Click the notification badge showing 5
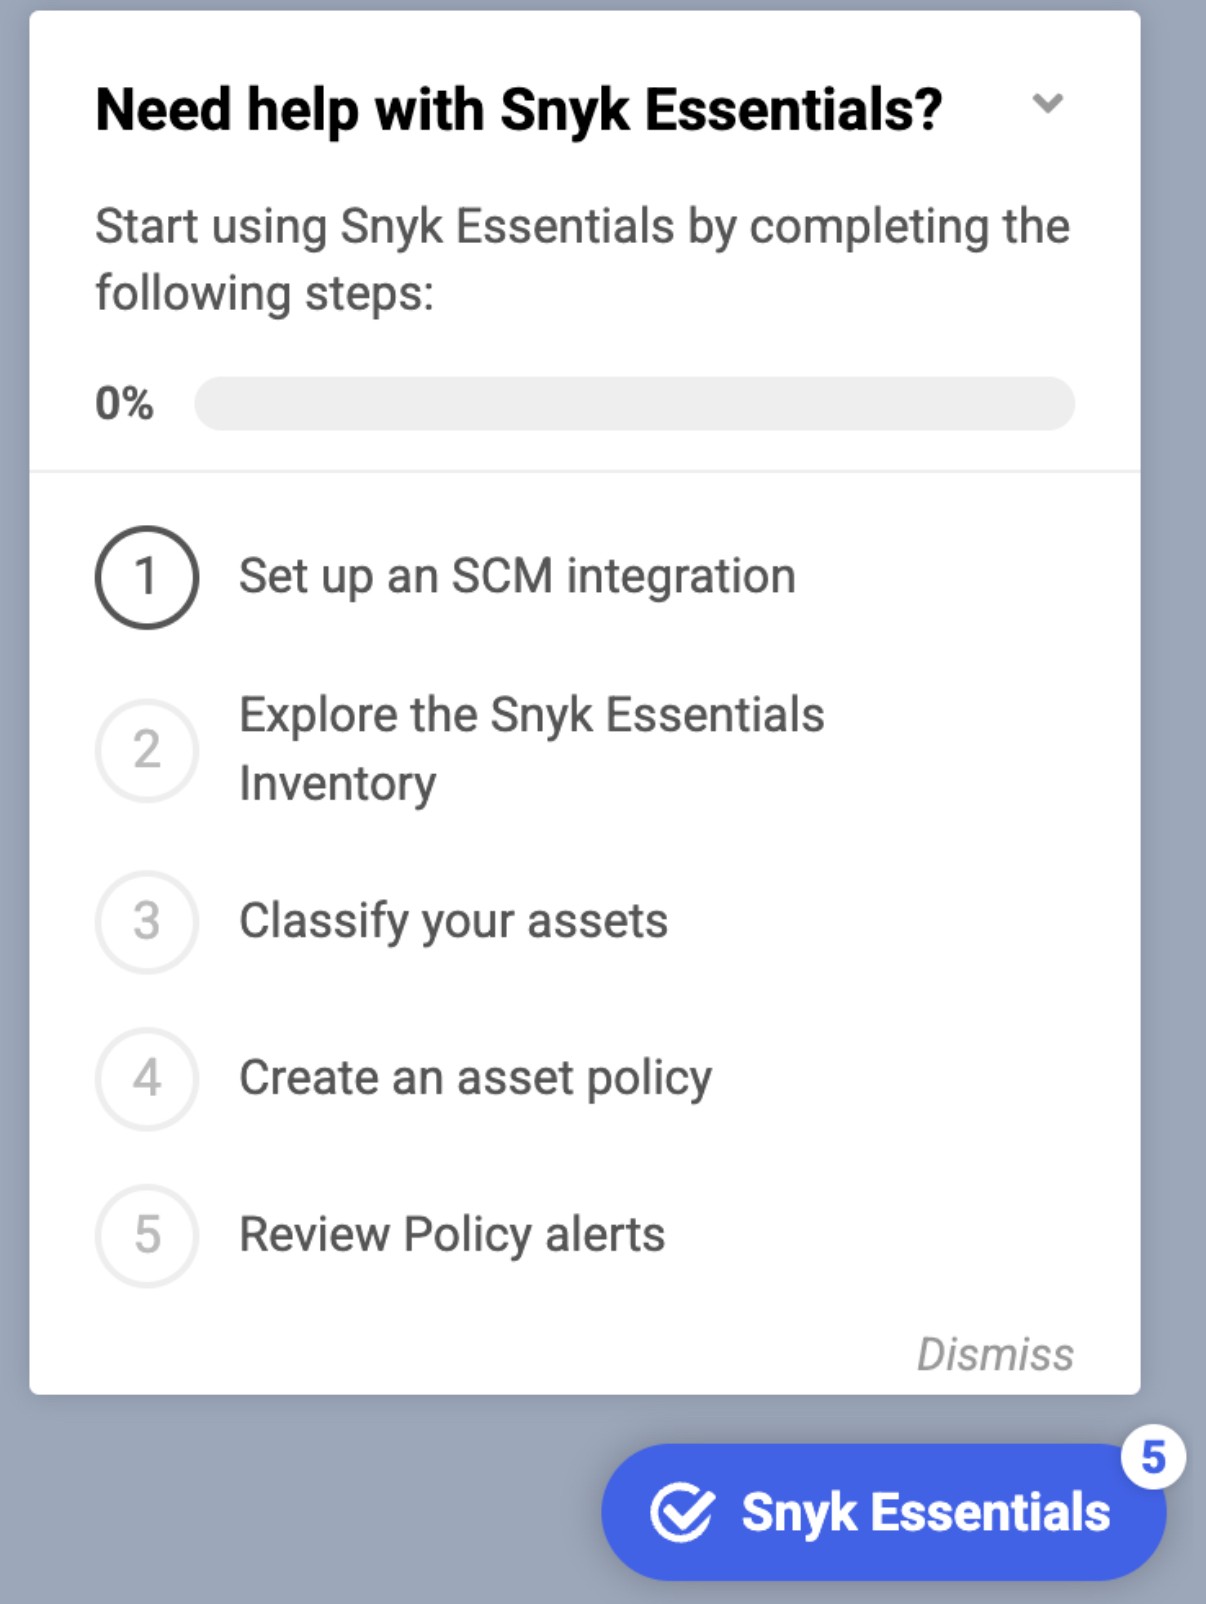Screen dimensions: 1206x1604 point(1153,1457)
